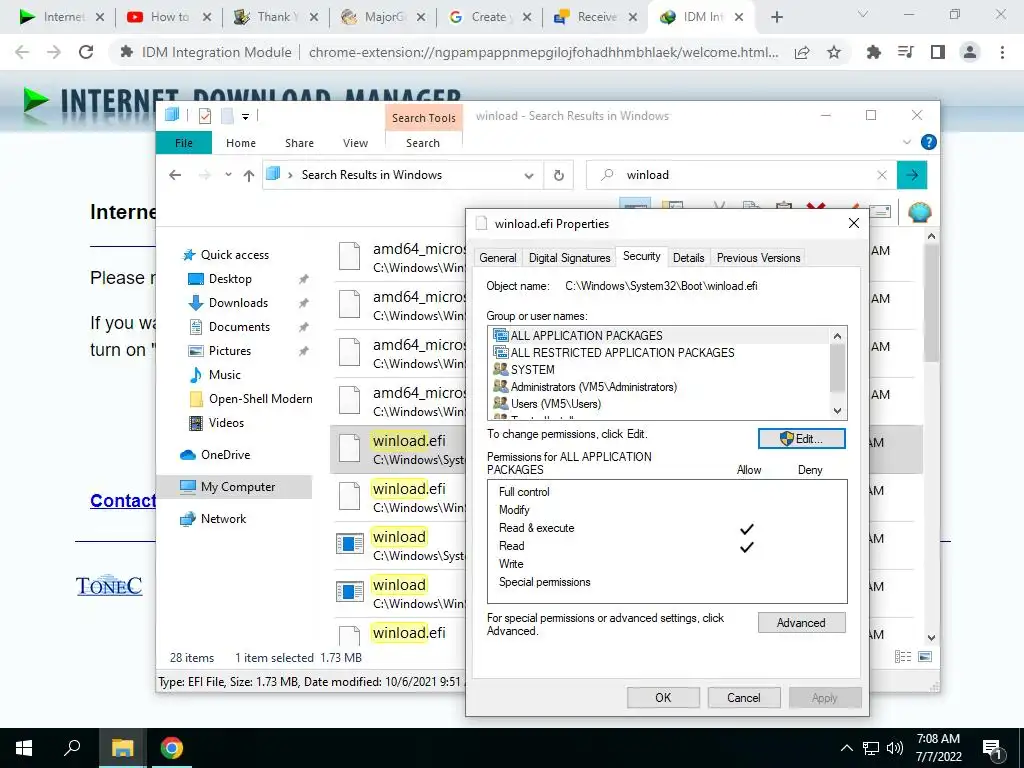Open new Chrome tab

[x=776, y=17]
